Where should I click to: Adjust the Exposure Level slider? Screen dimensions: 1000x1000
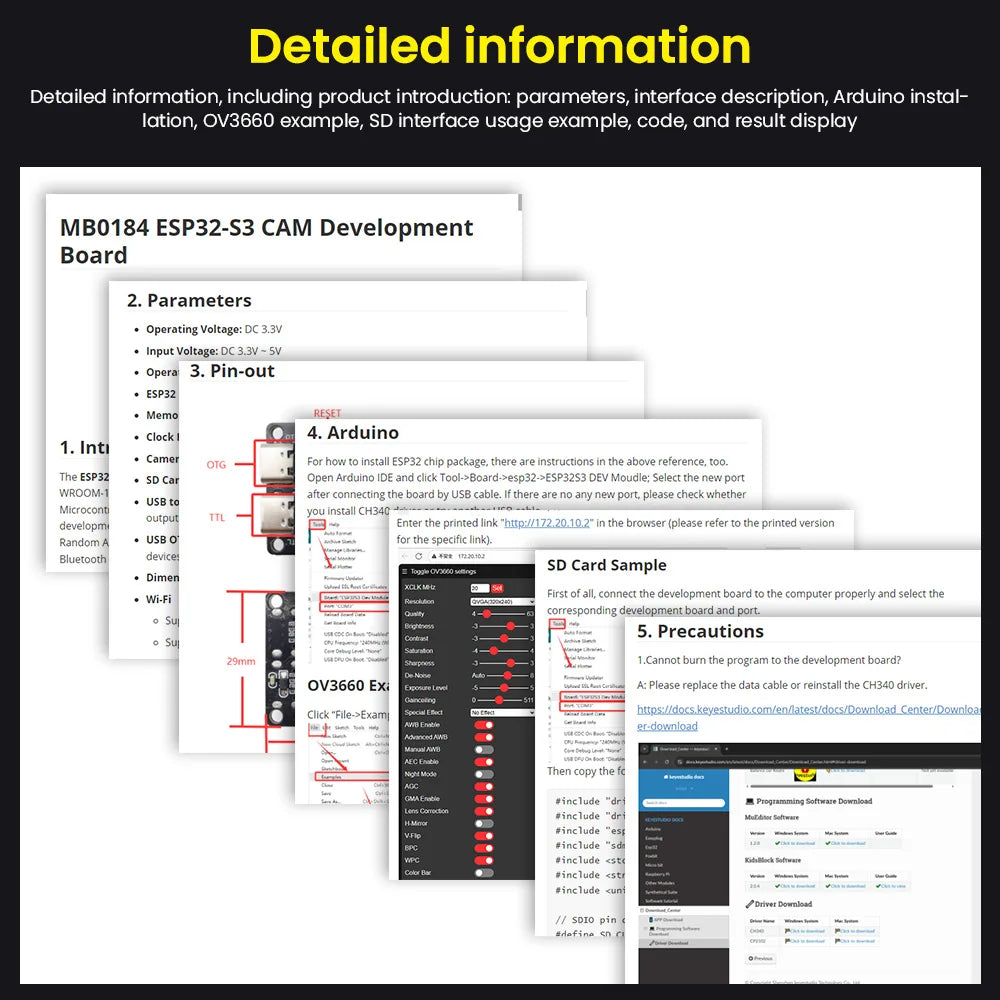tap(503, 688)
